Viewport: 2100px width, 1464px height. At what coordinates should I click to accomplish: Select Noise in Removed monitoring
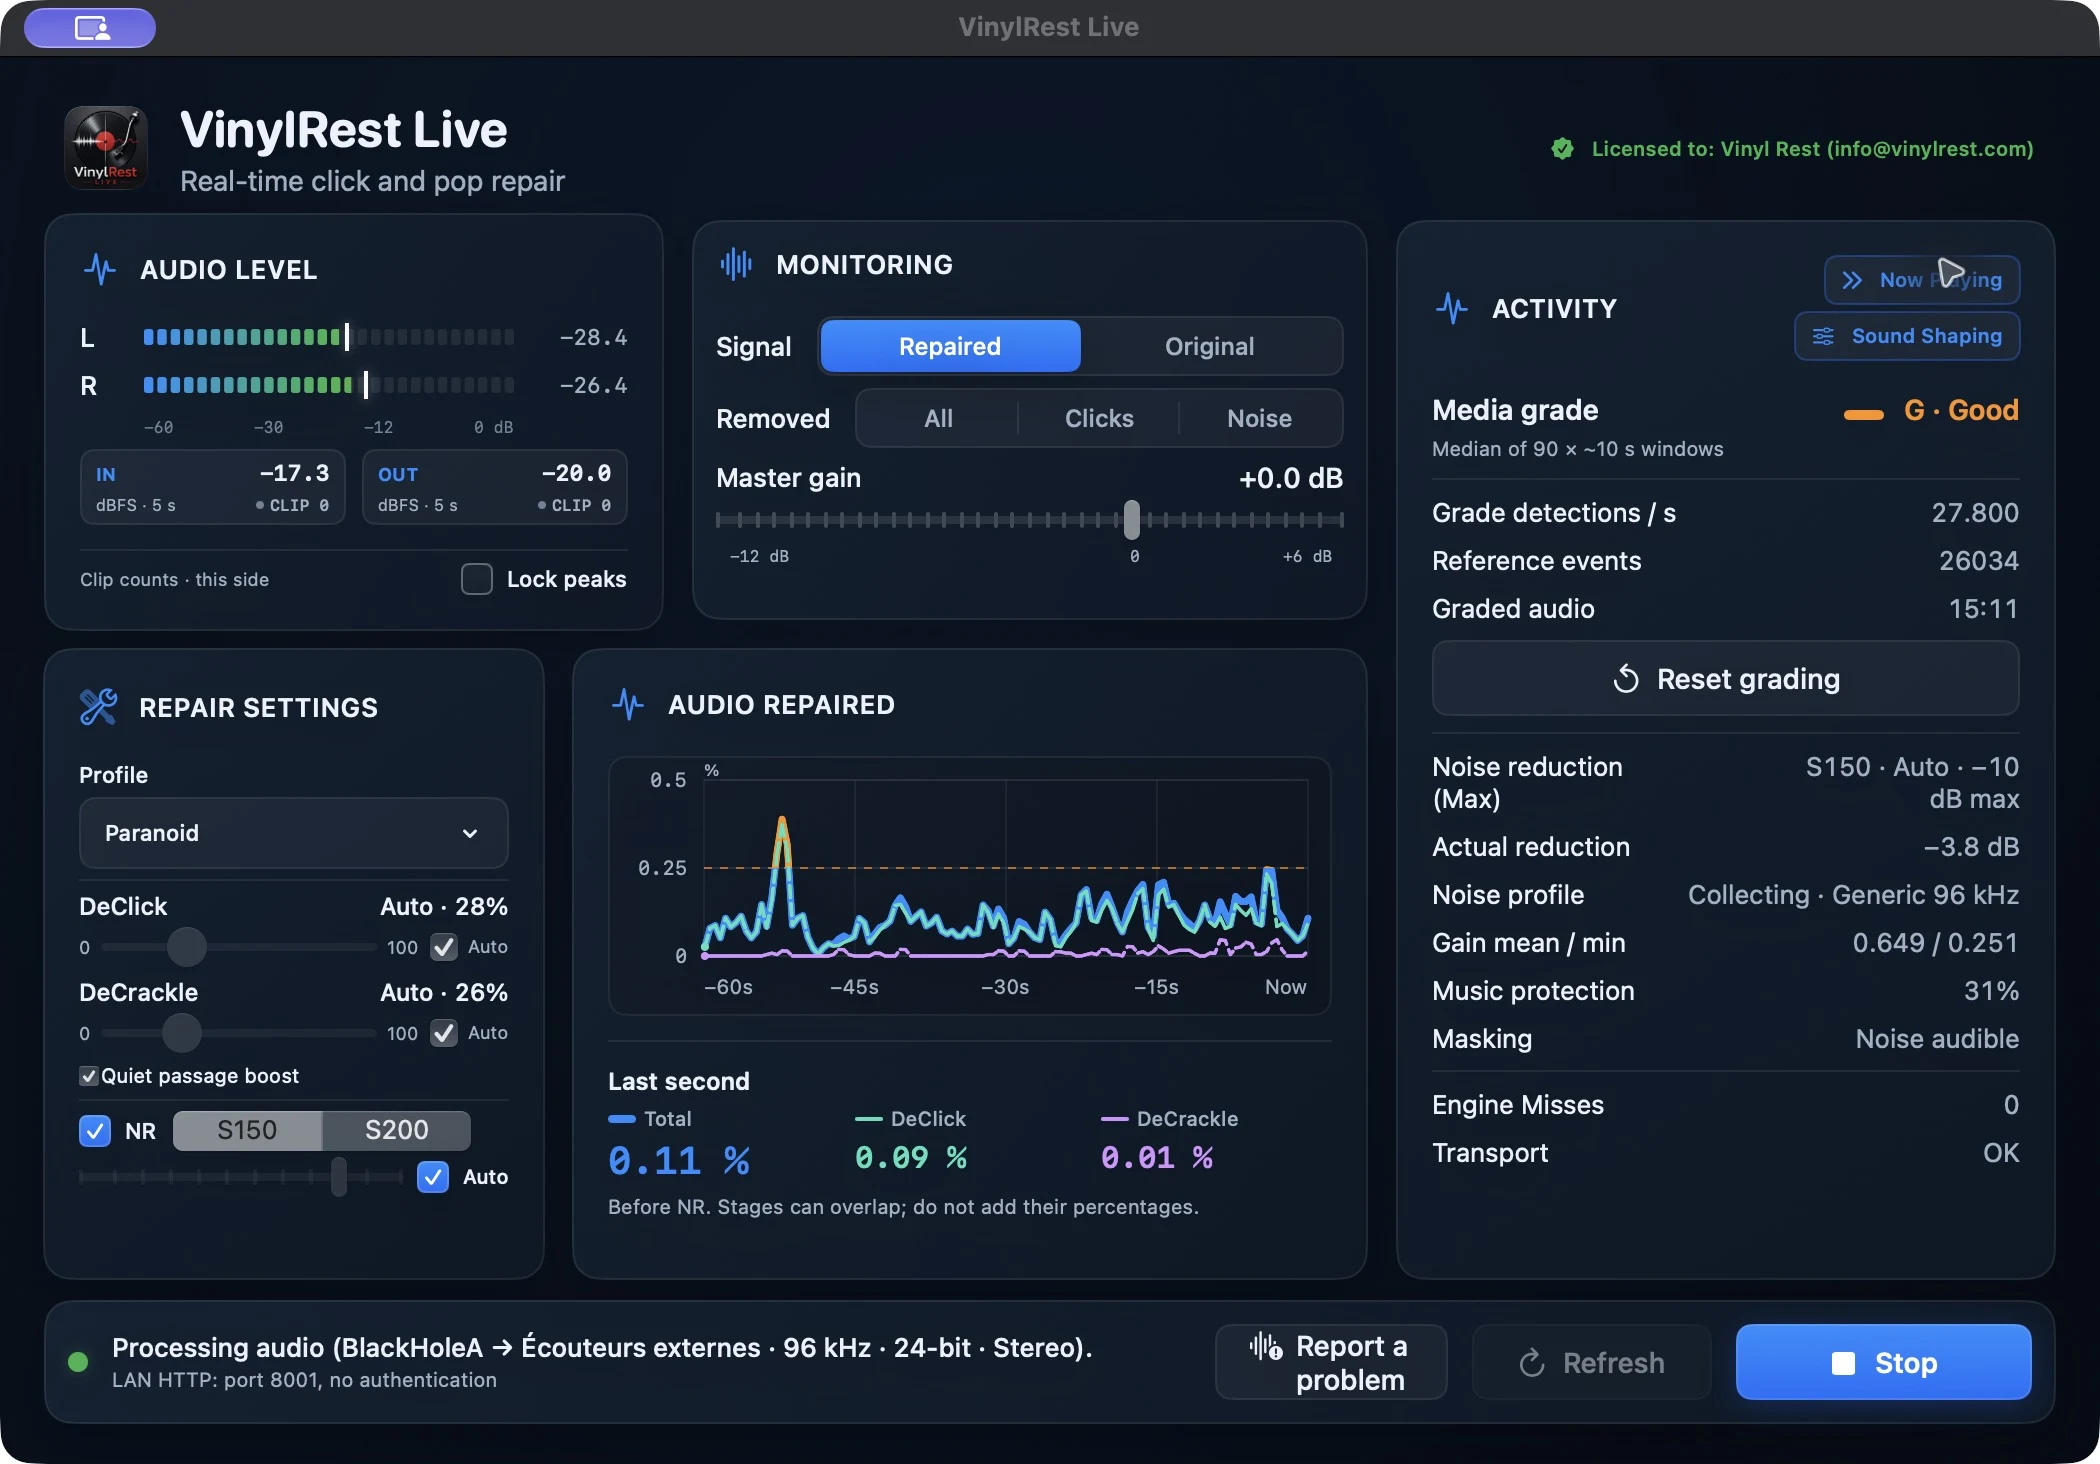click(x=1259, y=418)
